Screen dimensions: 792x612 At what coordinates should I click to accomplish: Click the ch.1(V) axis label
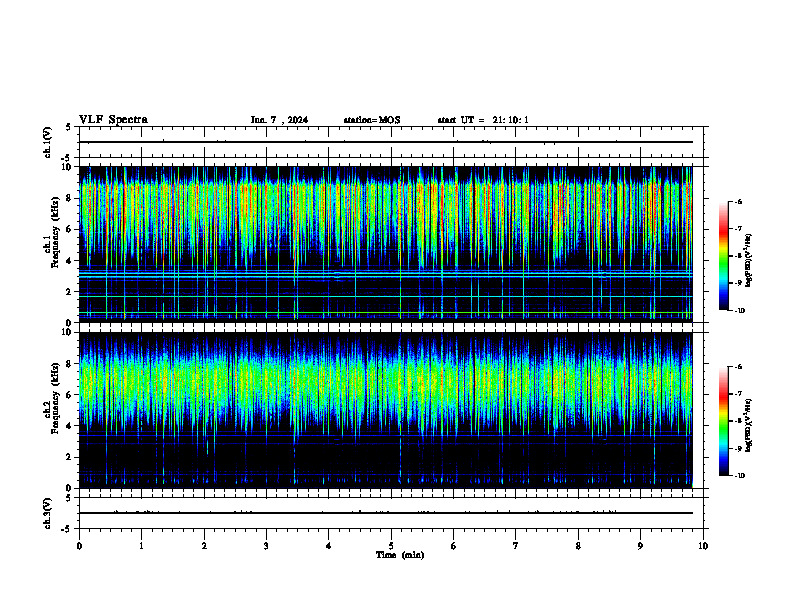pyautogui.click(x=48, y=142)
